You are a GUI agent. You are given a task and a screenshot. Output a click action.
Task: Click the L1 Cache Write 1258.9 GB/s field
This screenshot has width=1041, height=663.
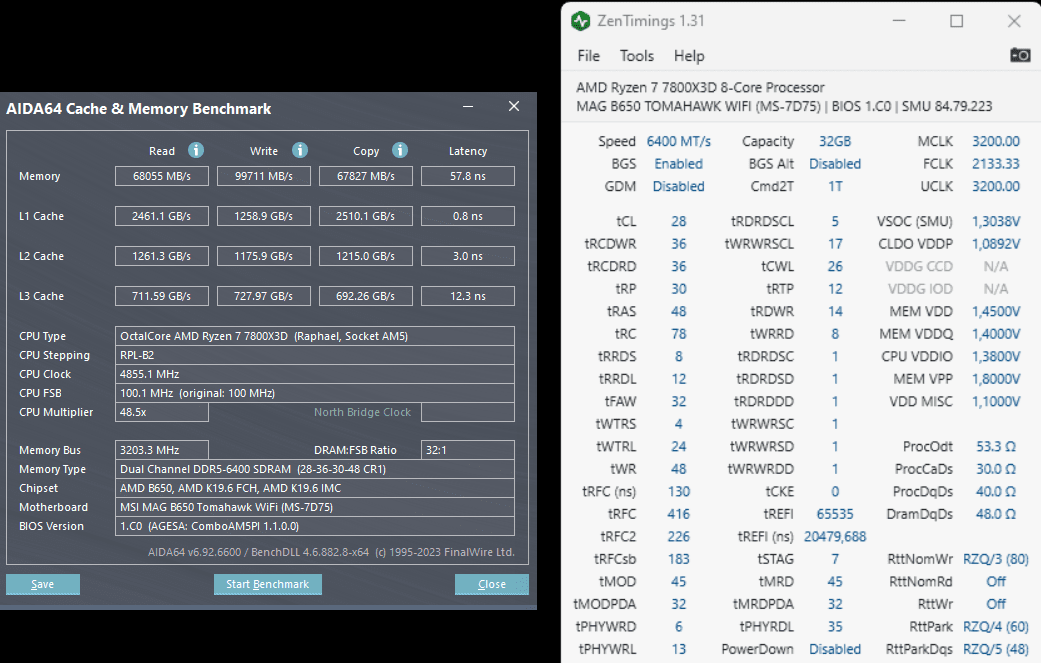coord(264,216)
